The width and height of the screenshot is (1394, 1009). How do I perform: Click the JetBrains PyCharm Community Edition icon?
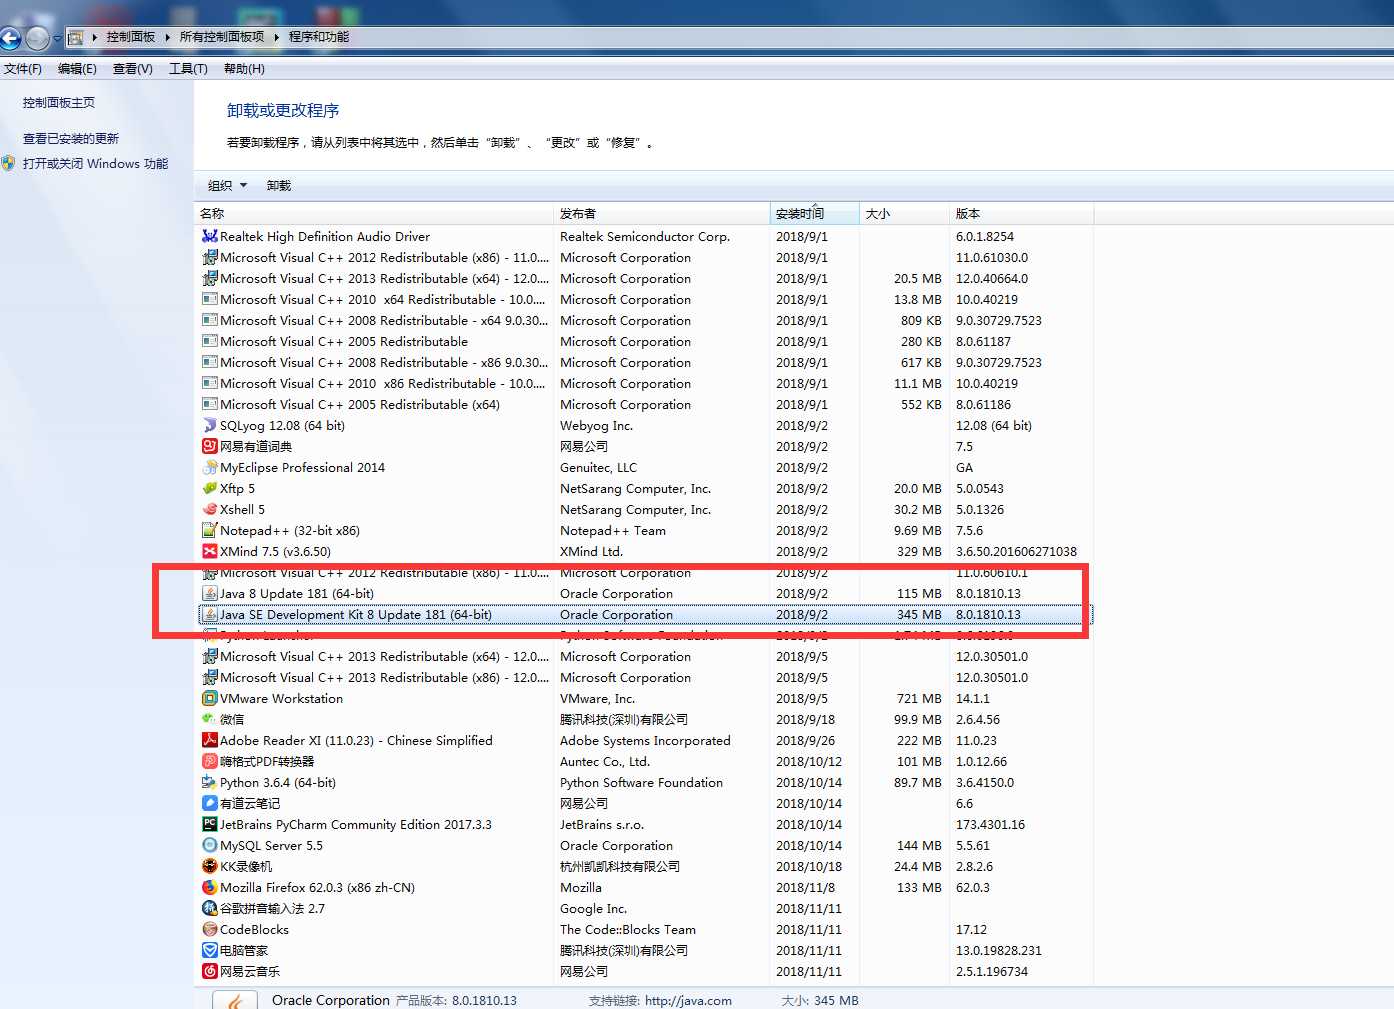[x=210, y=824]
